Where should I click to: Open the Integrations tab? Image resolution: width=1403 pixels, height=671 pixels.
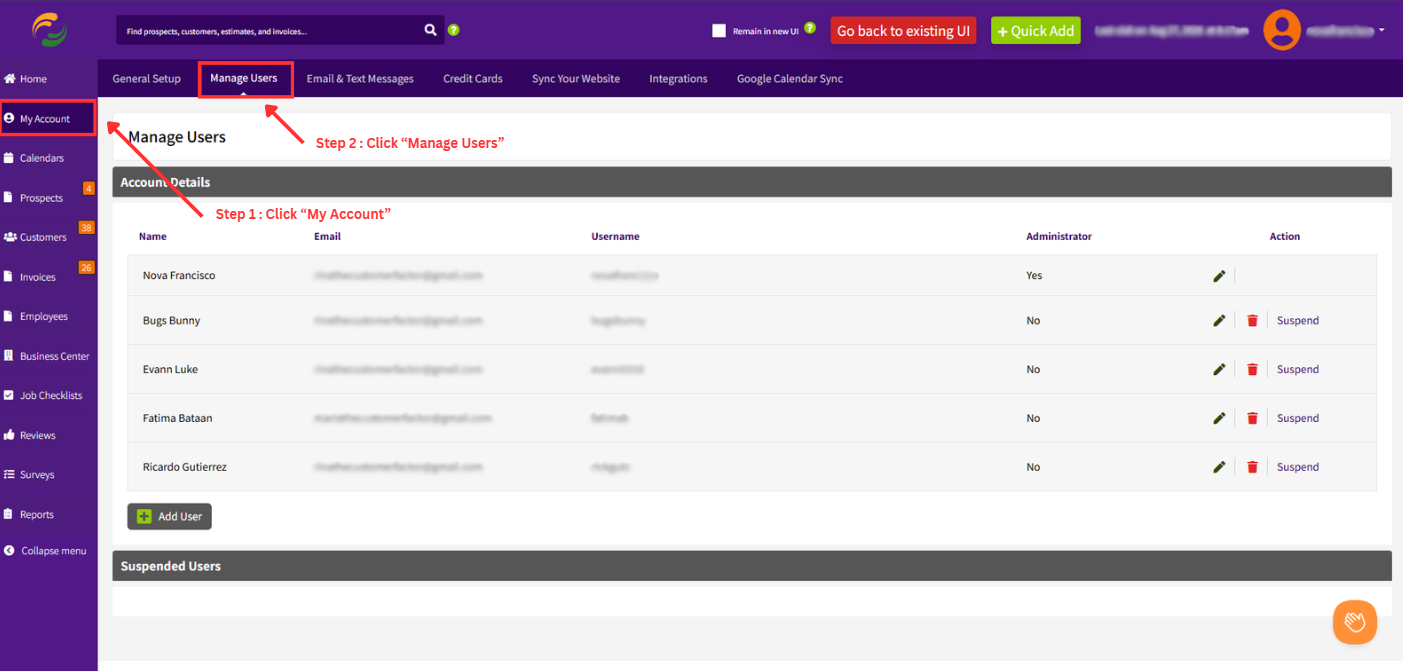click(x=678, y=79)
